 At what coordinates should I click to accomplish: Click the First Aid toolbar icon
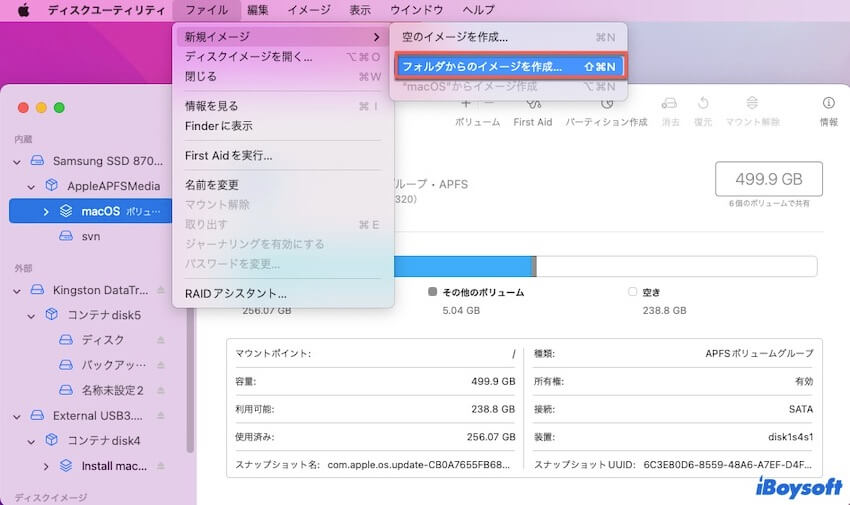(x=533, y=103)
